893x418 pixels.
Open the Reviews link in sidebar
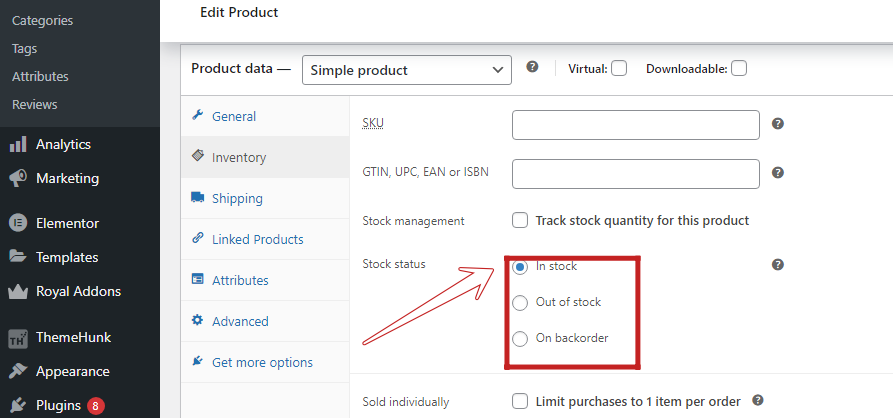coord(35,104)
